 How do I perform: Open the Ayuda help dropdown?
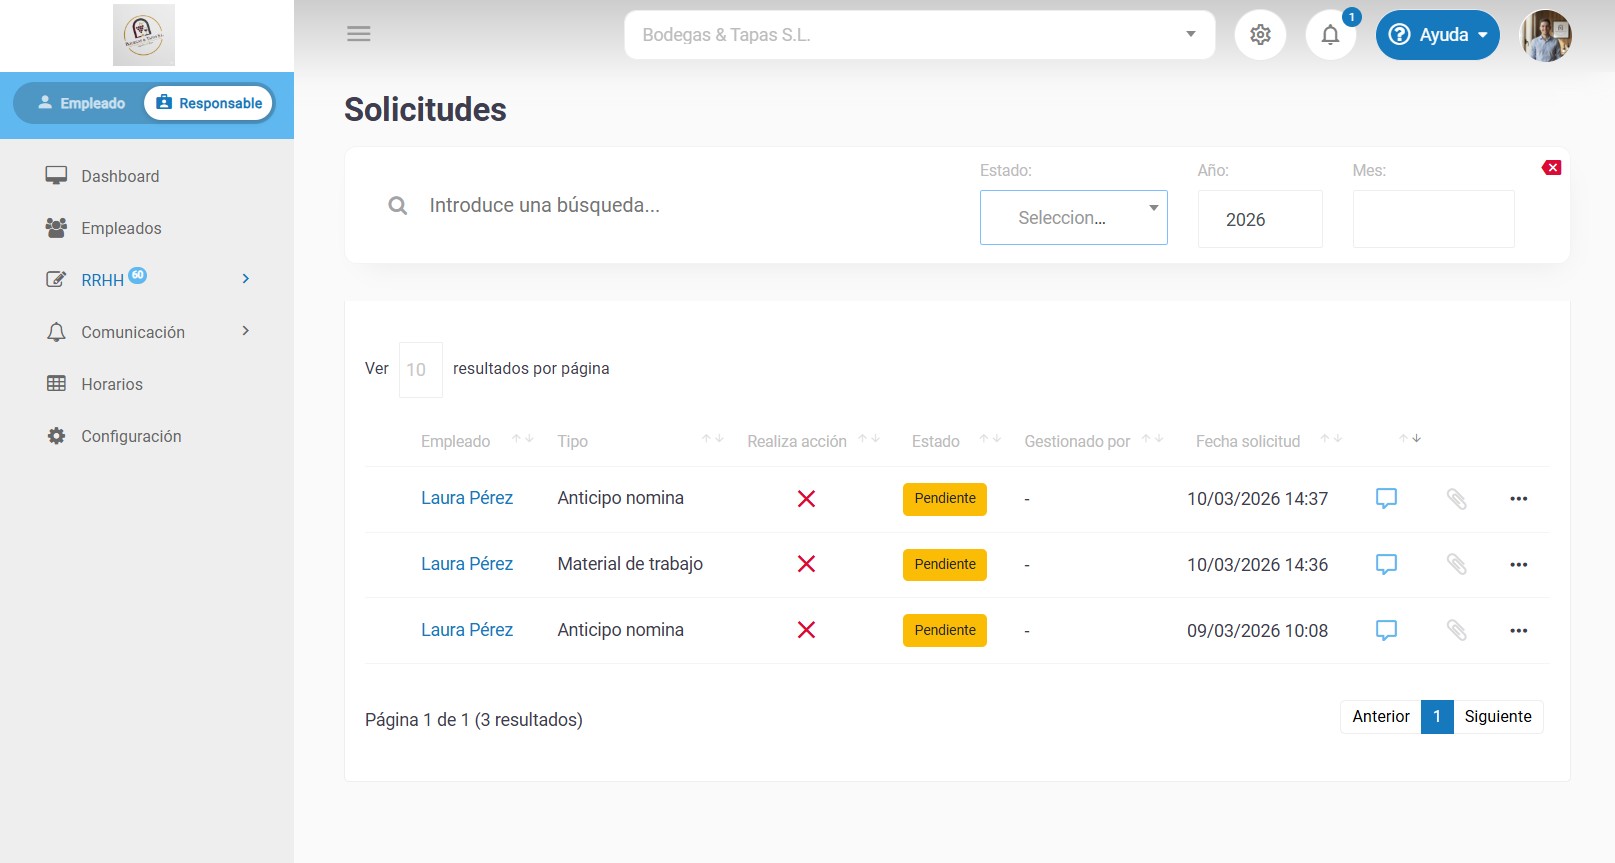tap(1437, 35)
